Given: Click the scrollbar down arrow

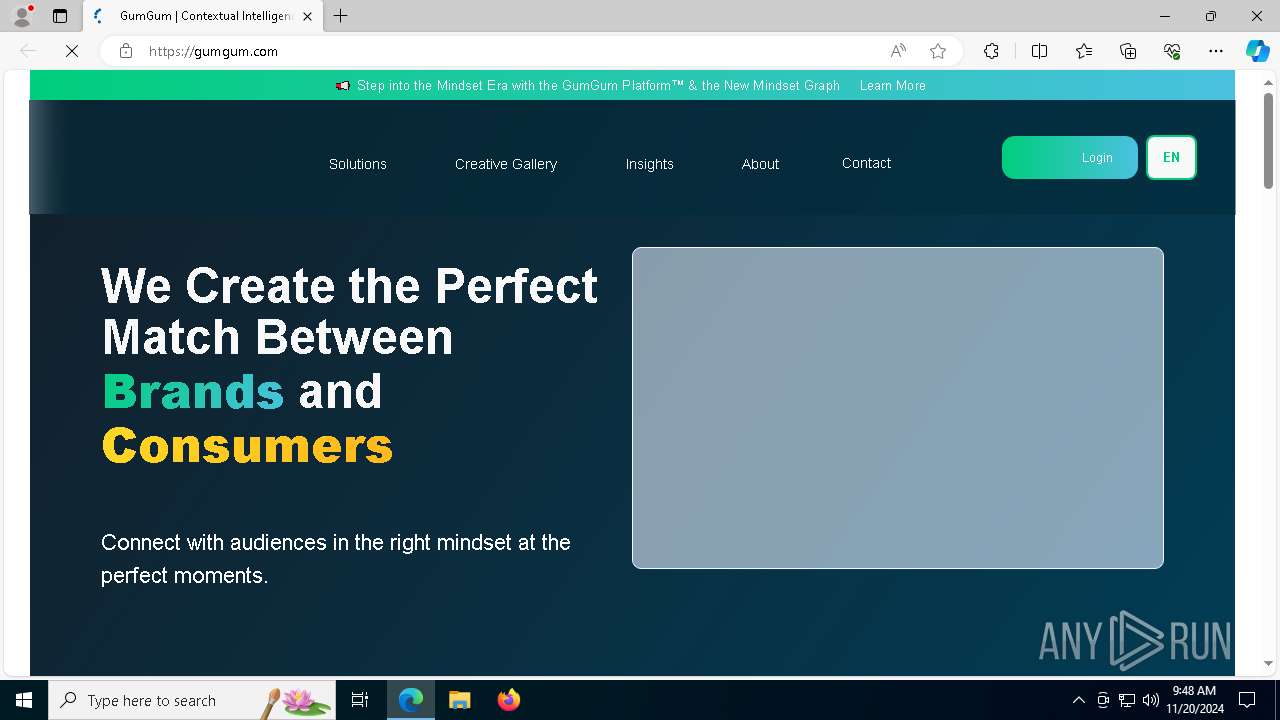Looking at the screenshot, I should (x=1268, y=663).
